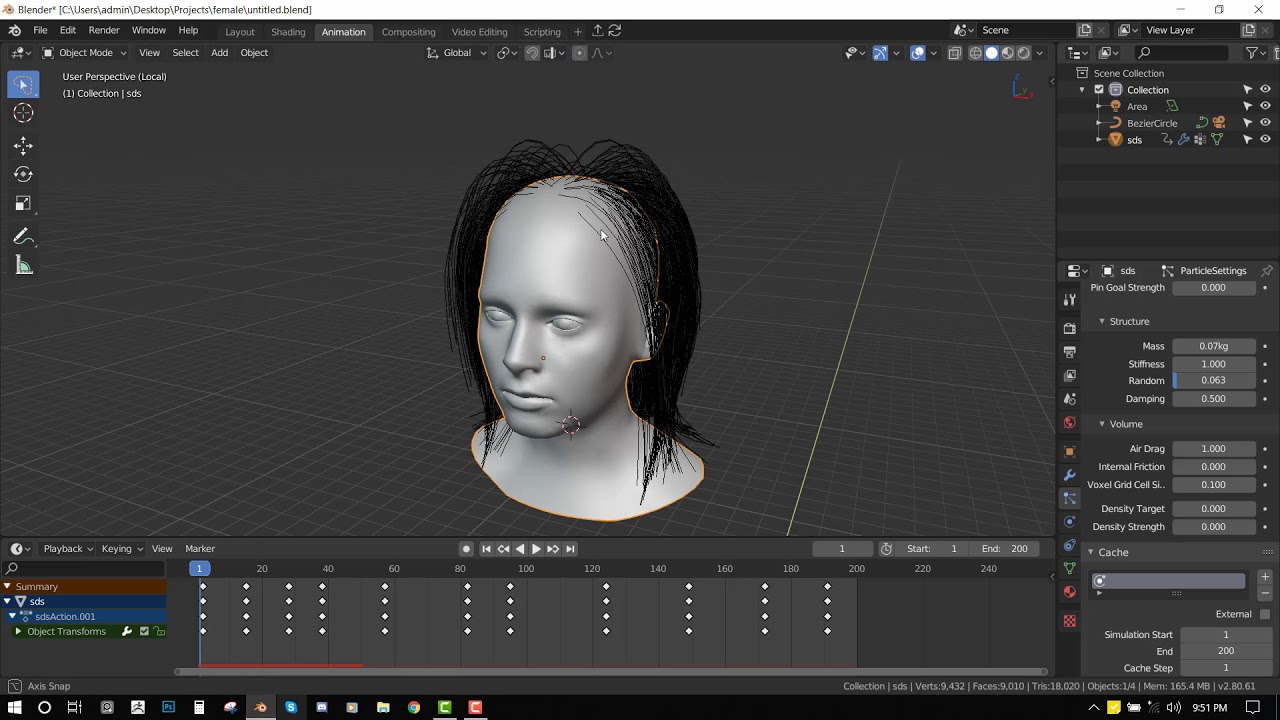Activate the Scale tool
Image resolution: width=1280 pixels, height=720 pixels.
click(23, 203)
